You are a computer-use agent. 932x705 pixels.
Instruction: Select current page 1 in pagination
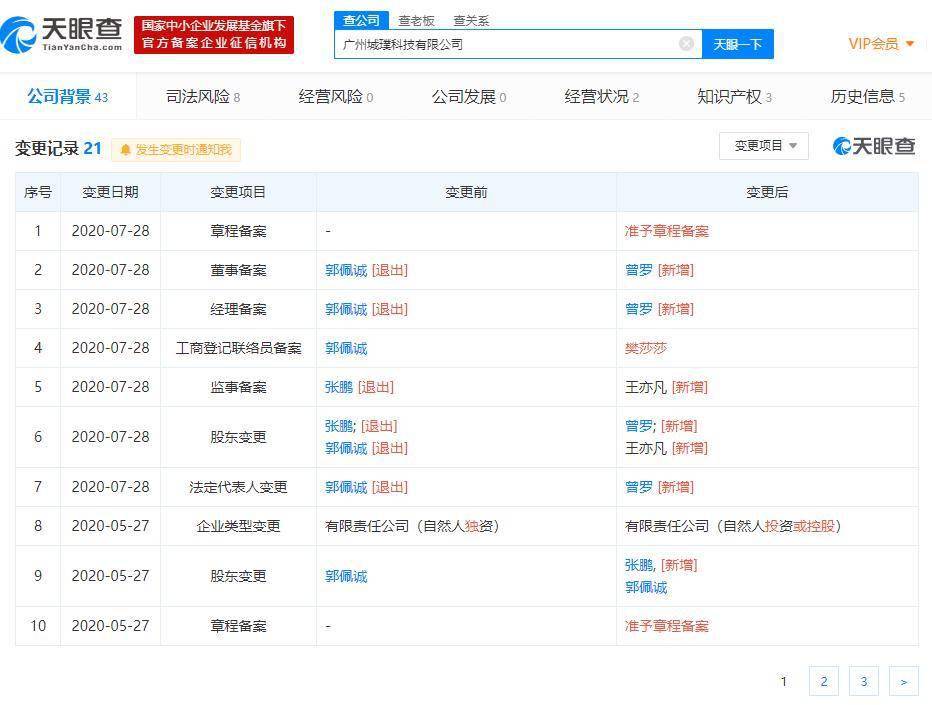[x=784, y=681]
